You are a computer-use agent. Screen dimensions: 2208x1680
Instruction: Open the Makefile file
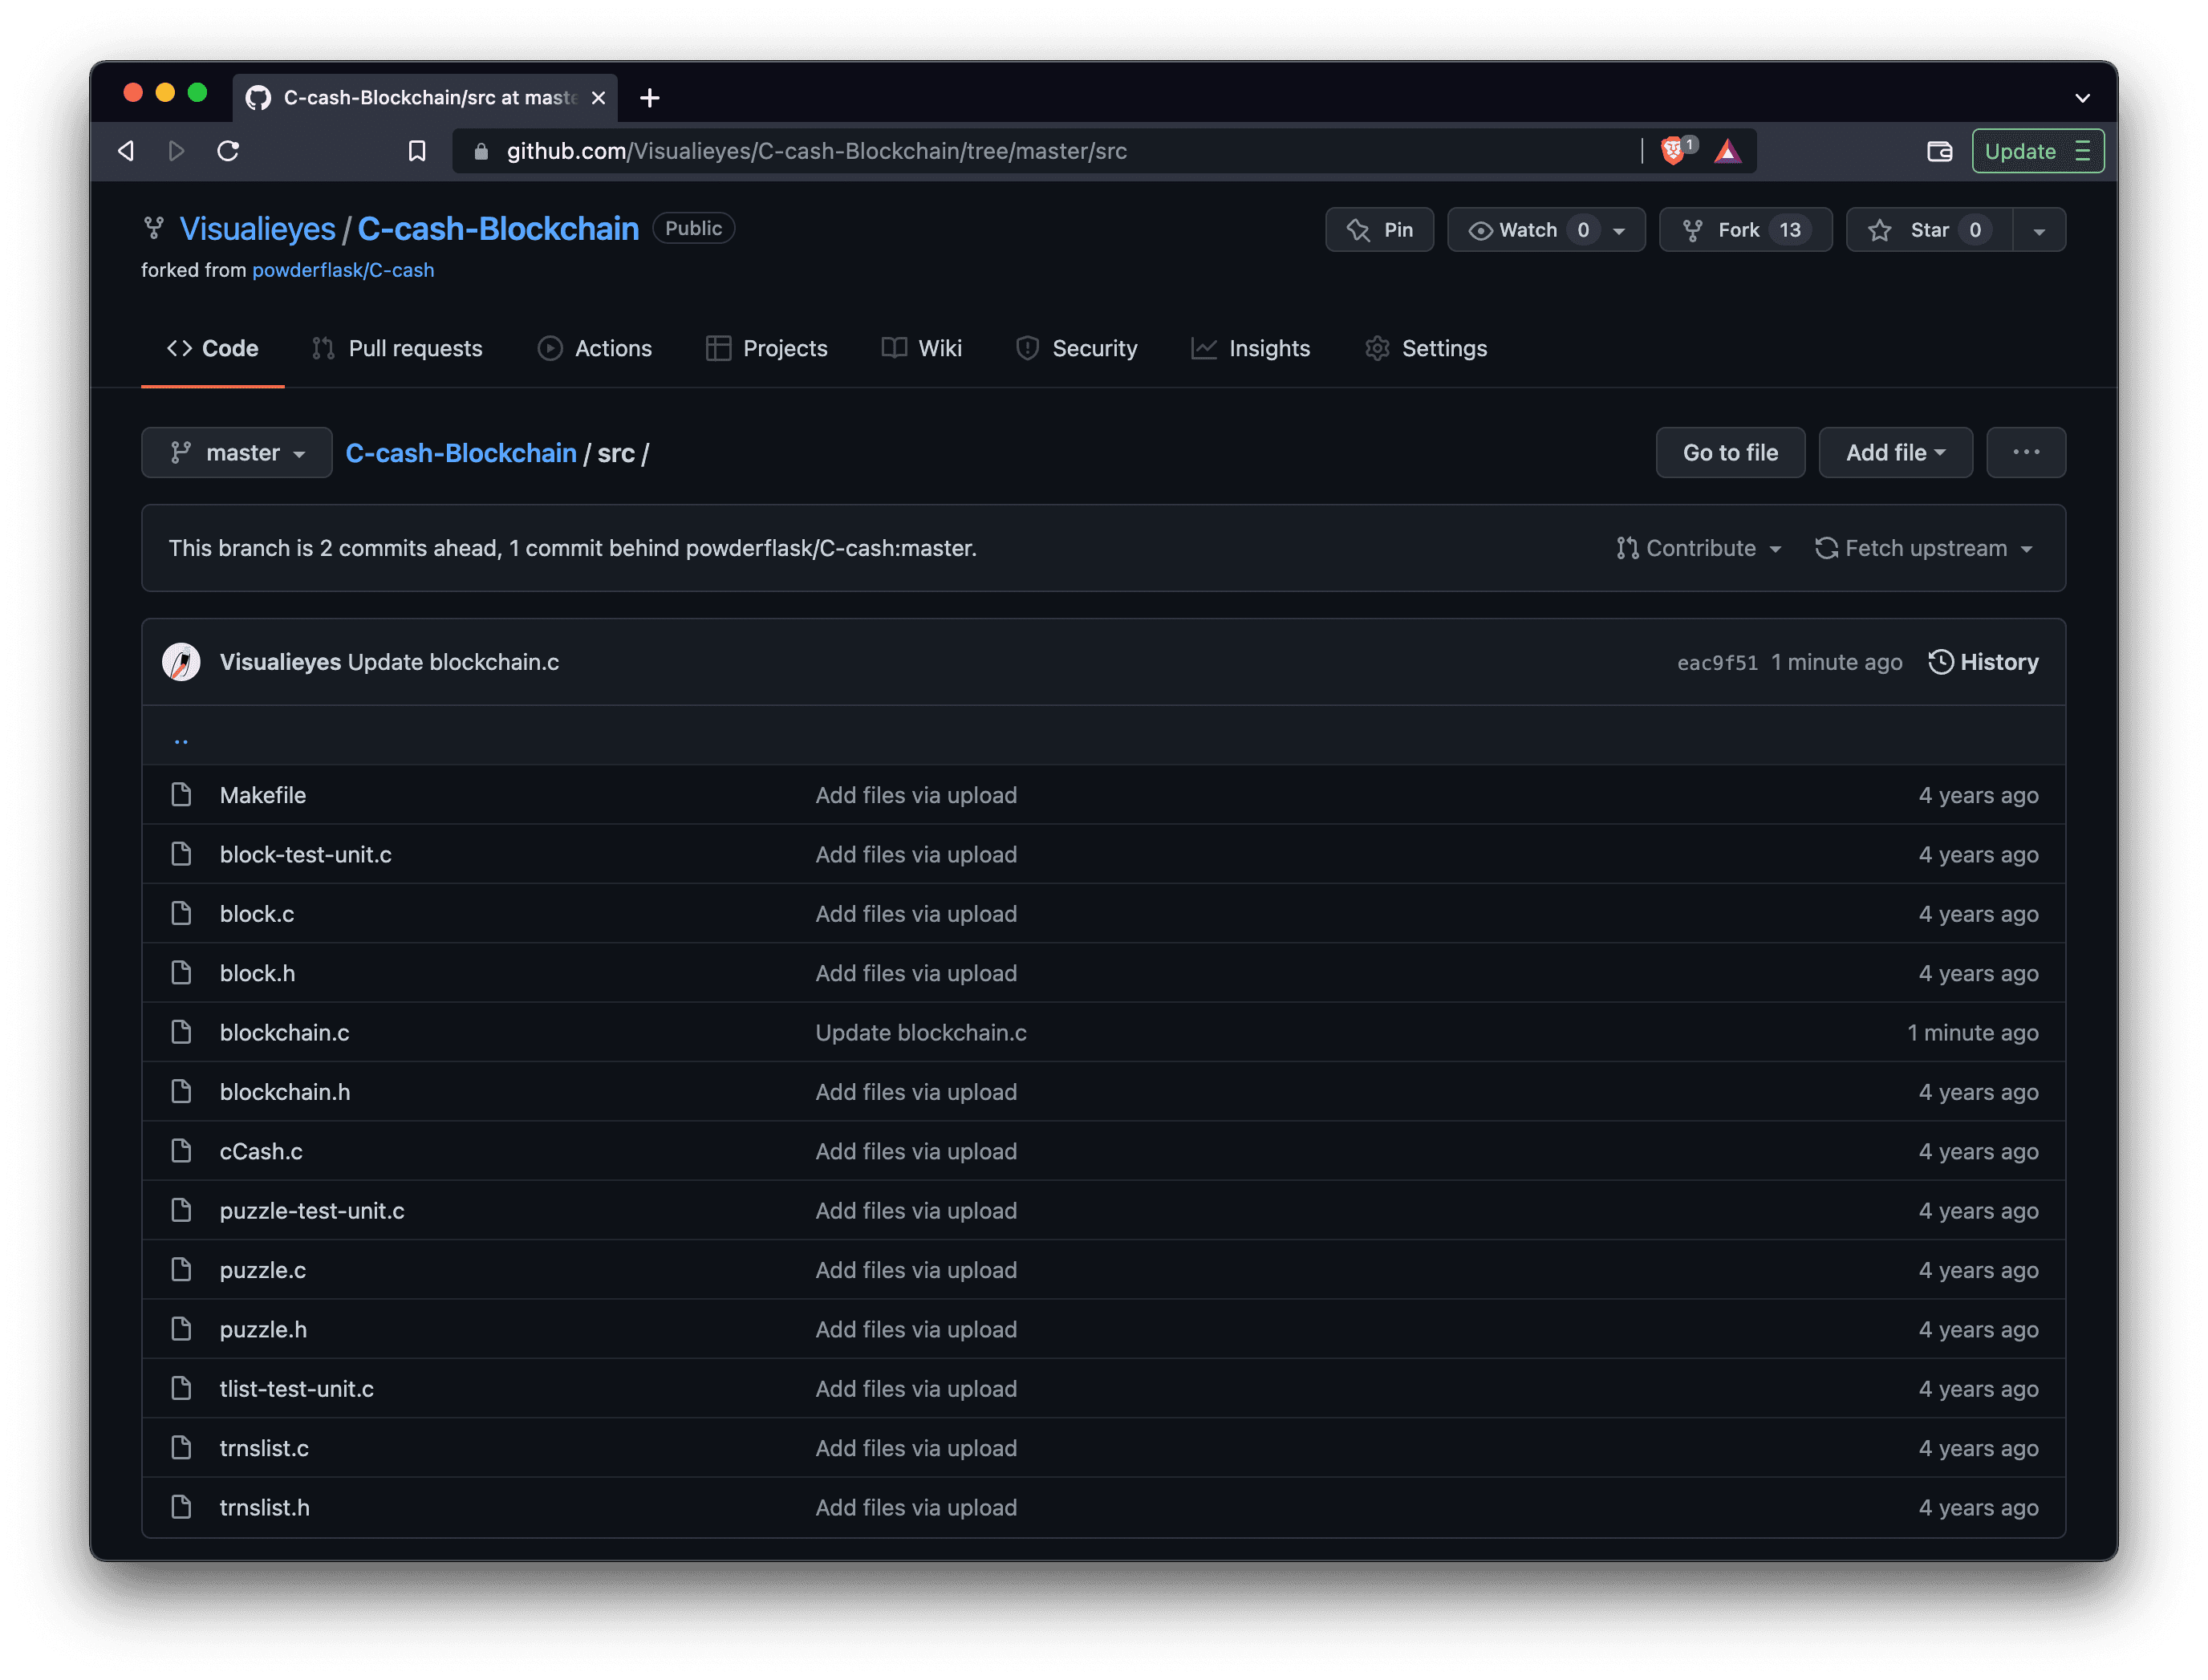[263, 795]
